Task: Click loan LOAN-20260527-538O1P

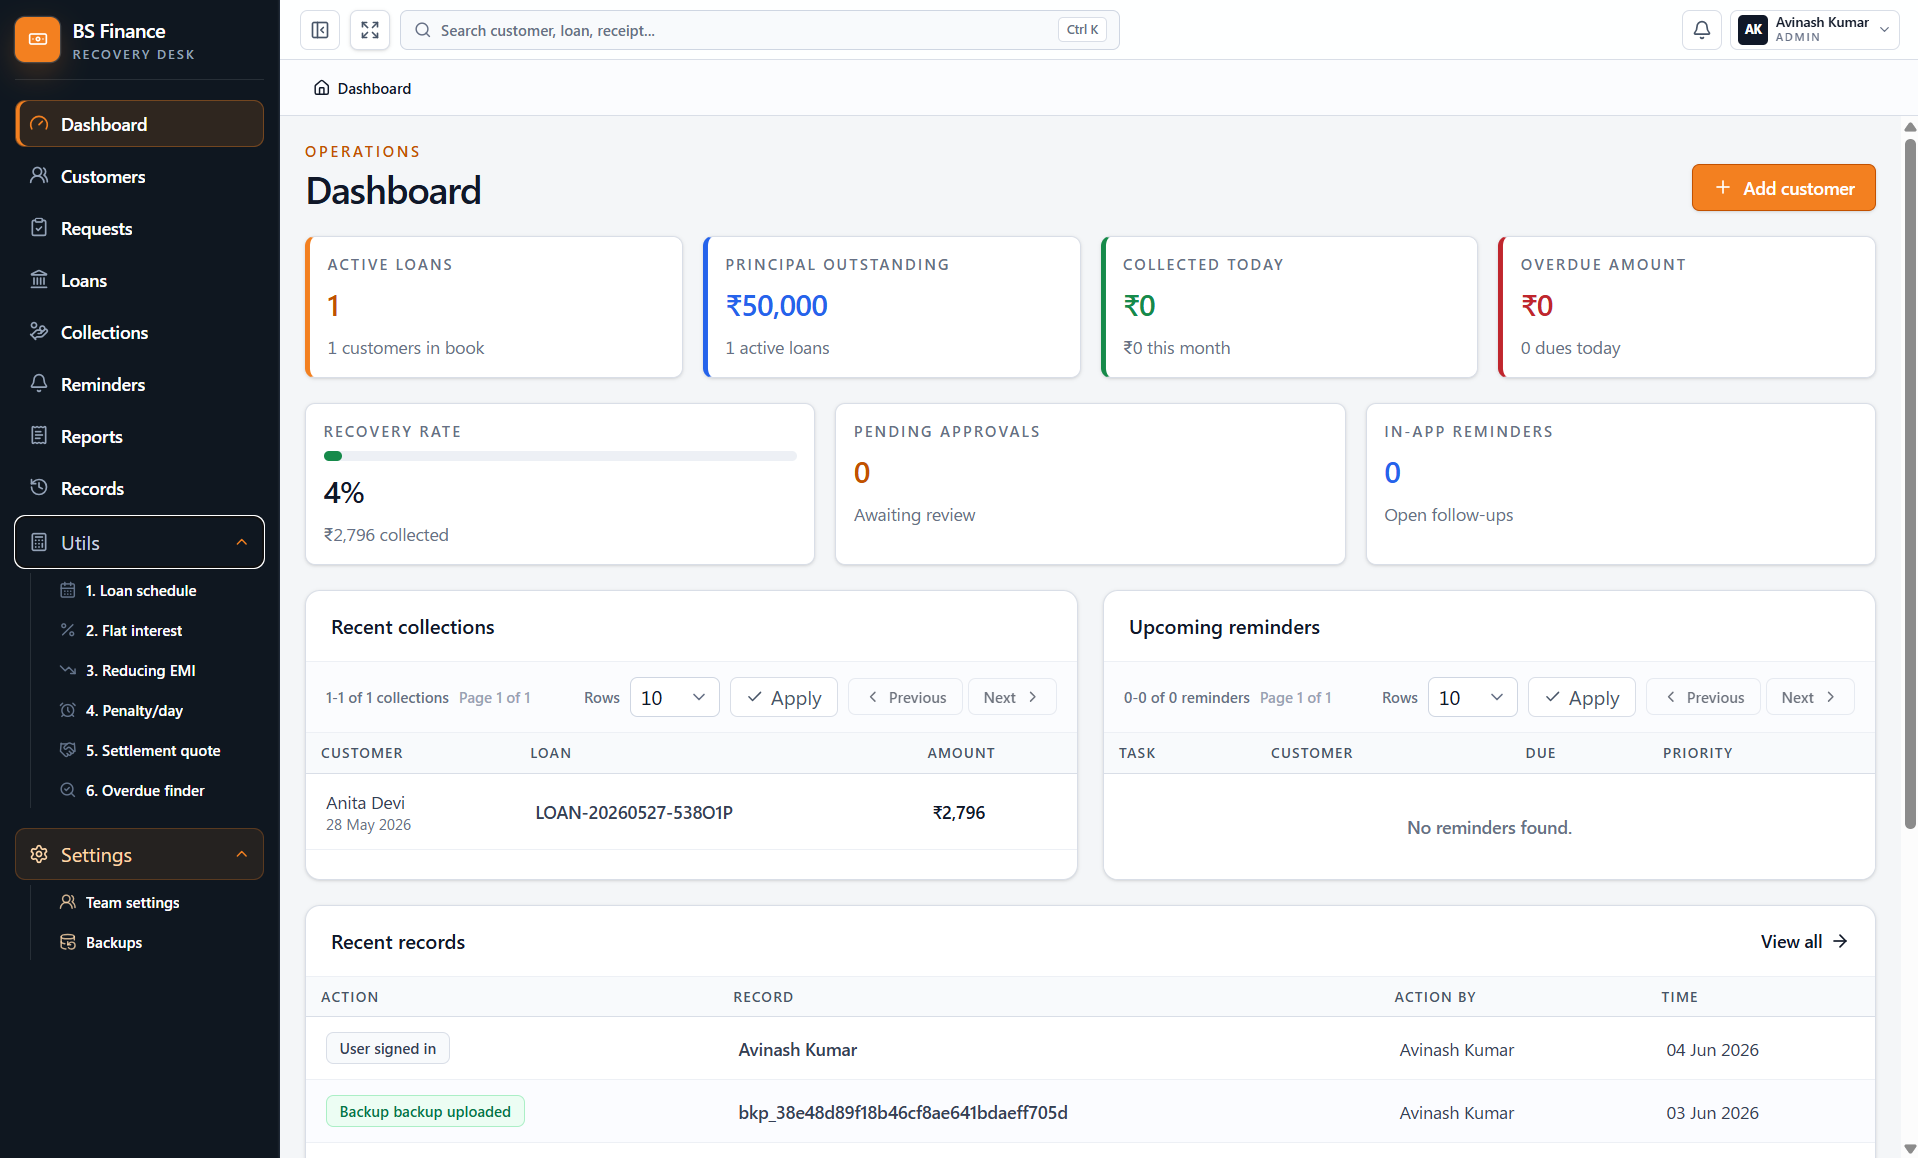Action: coord(634,812)
